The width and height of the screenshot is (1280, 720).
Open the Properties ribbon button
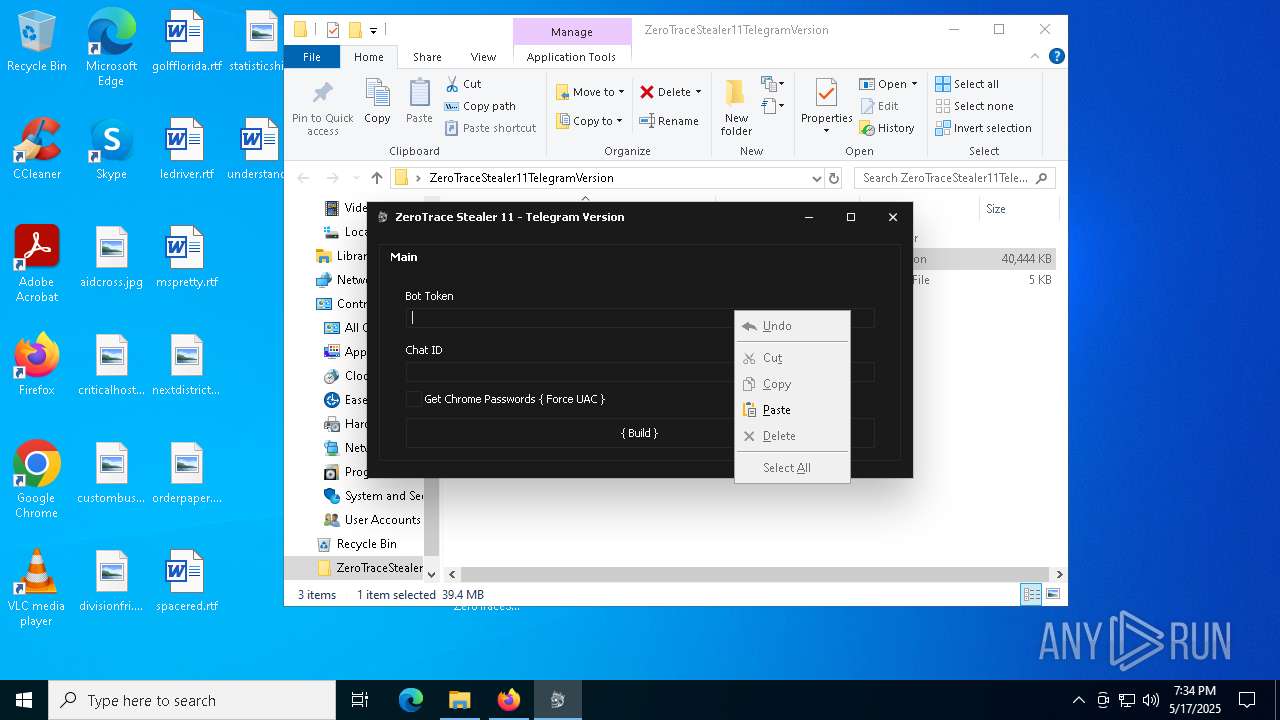(826, 107)
